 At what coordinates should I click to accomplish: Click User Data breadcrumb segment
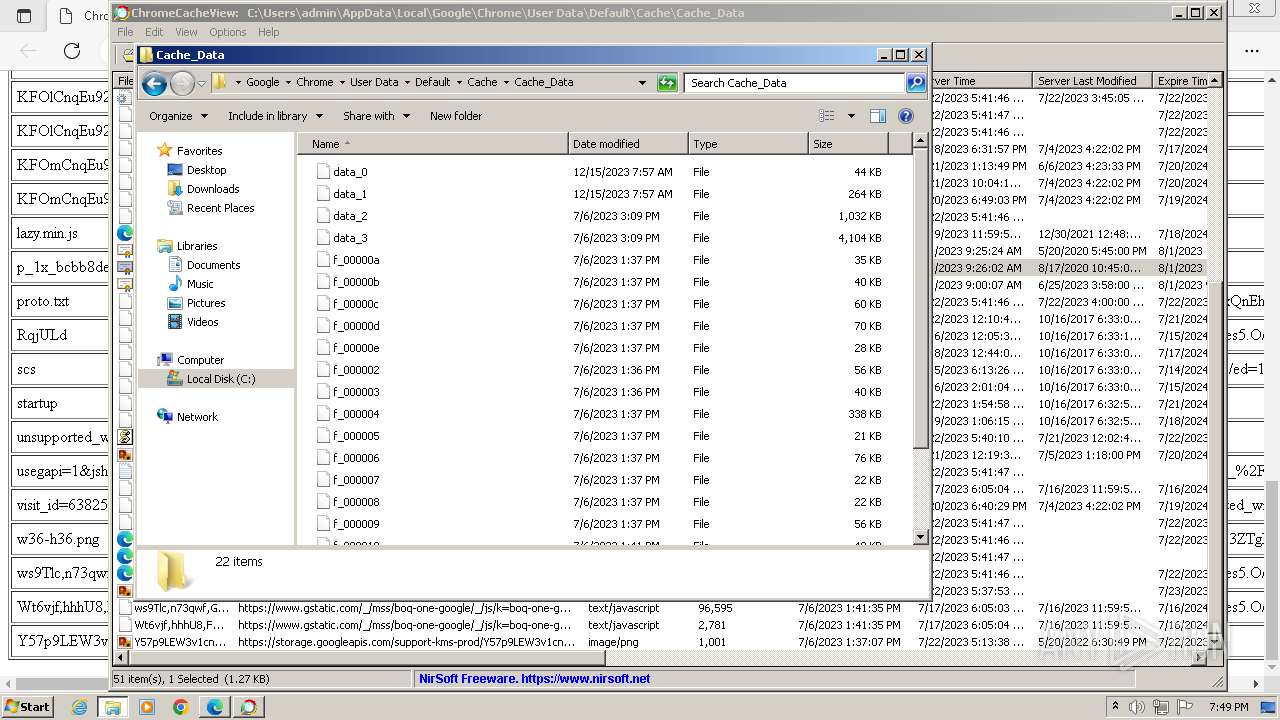tap(374, 82)
